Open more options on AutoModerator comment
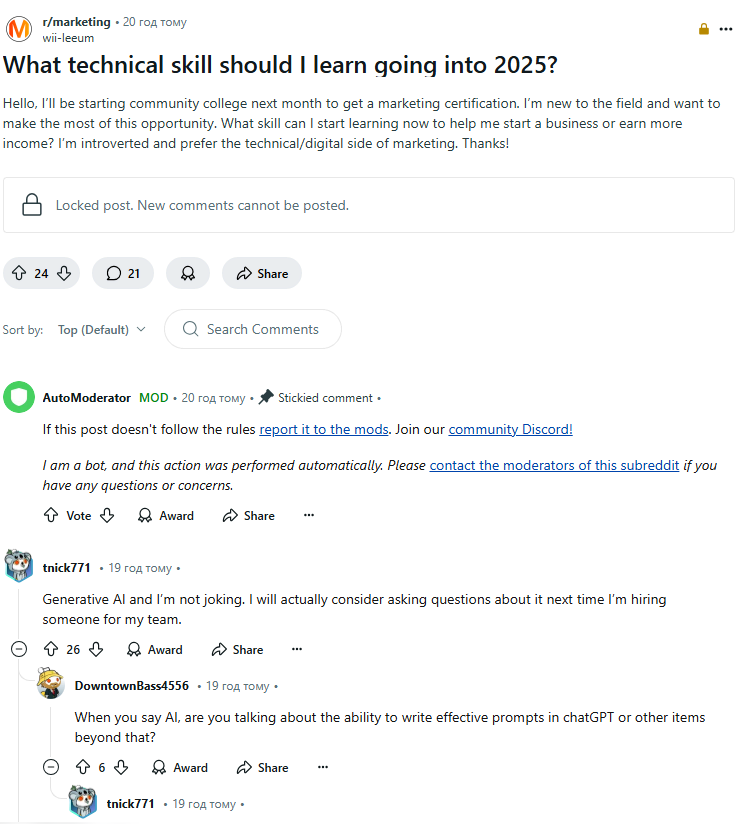 pyautogui.click(x=308, y=515)
